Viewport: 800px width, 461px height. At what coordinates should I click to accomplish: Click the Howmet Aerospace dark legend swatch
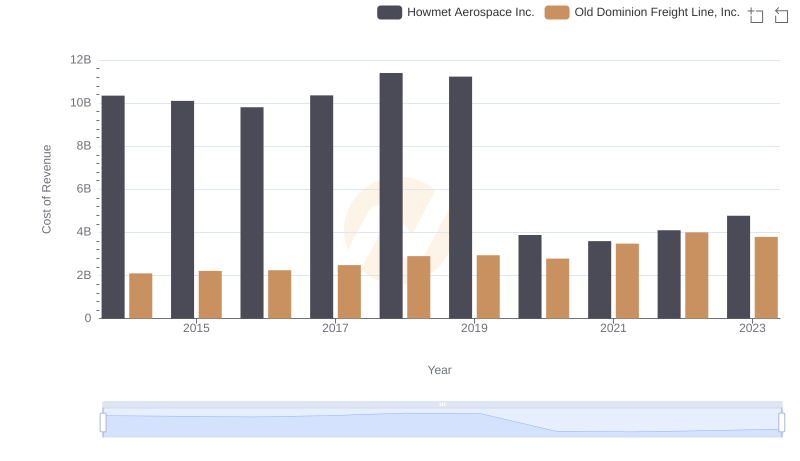[x=389, y=12]
